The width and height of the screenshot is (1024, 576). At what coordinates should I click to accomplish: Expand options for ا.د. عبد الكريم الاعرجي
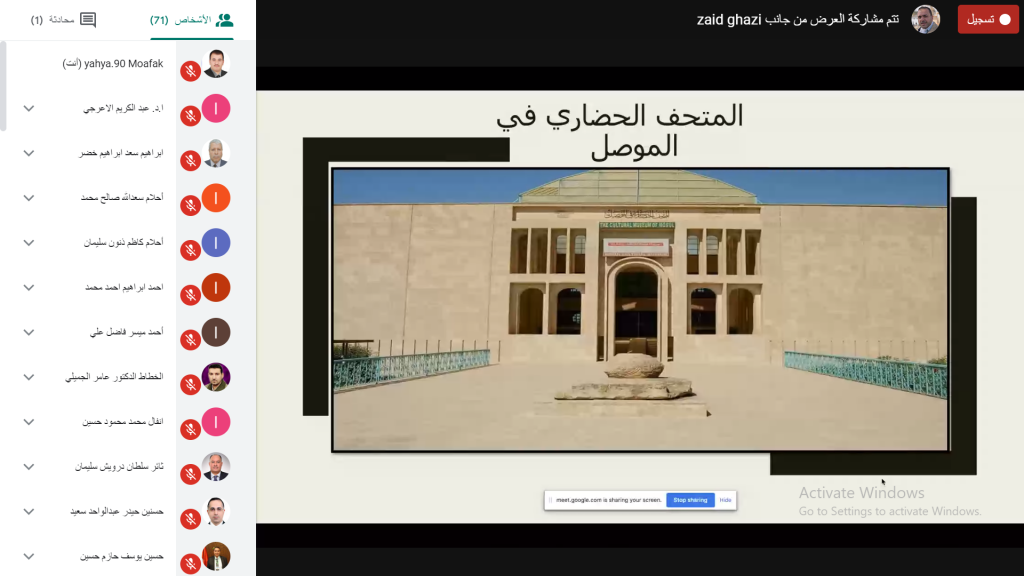click(x=29, y=108)
